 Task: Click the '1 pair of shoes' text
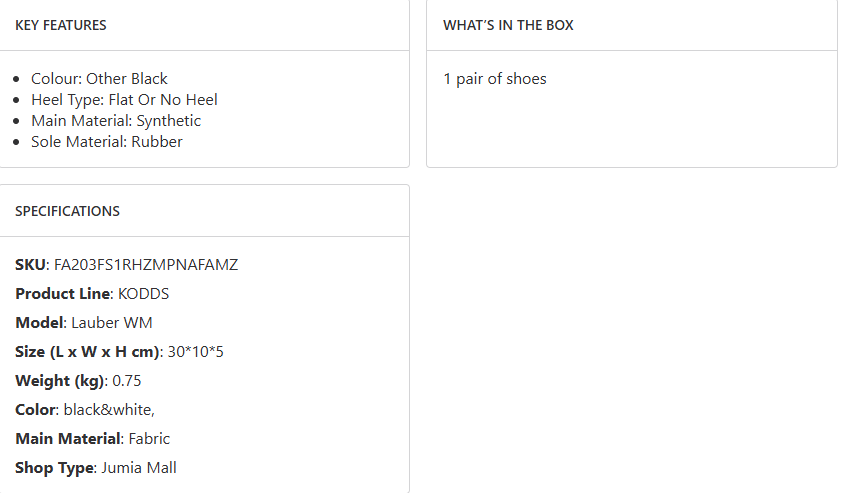coord(495,79)
